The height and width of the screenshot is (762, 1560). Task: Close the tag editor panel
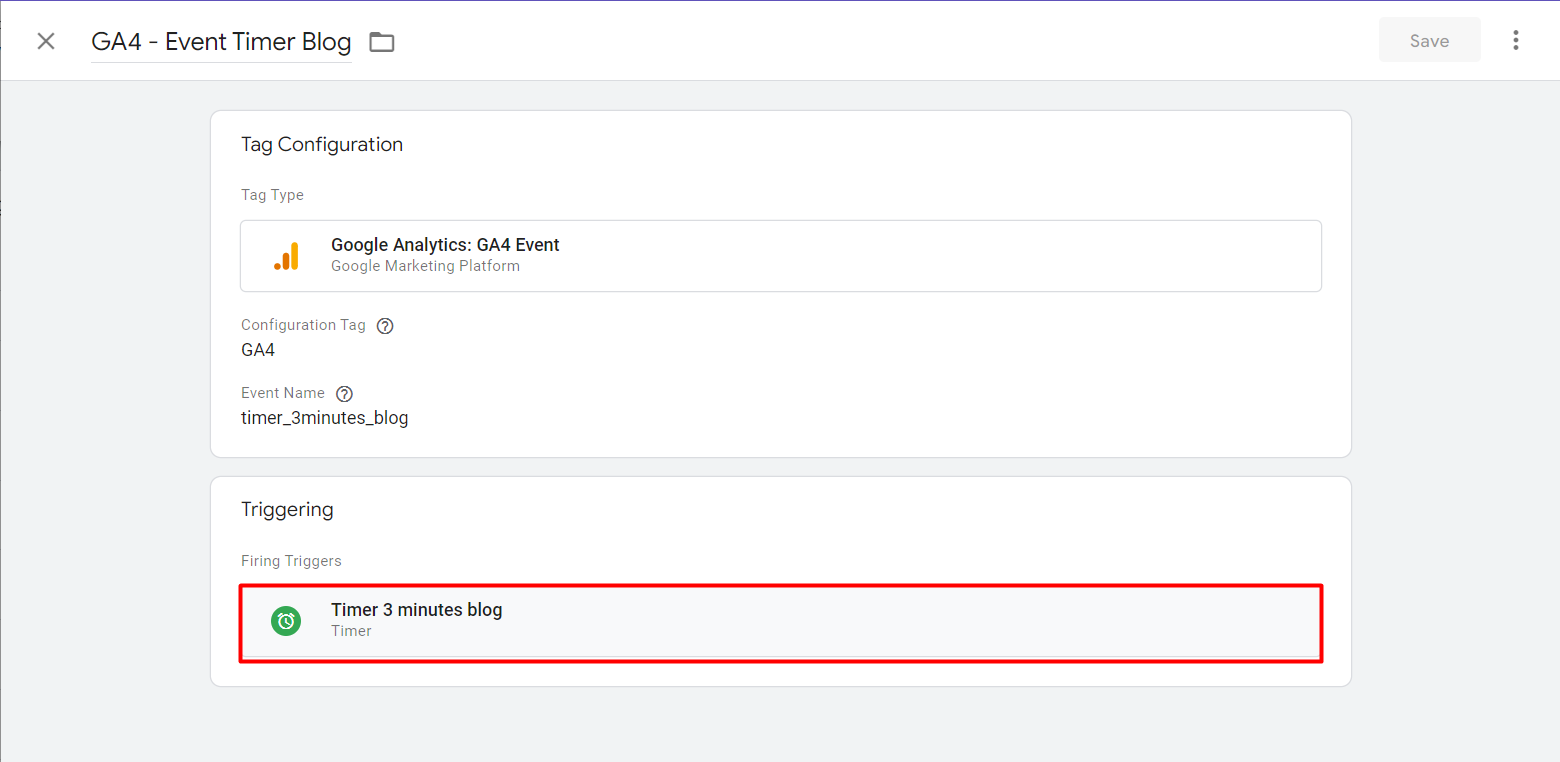point(46,41)
